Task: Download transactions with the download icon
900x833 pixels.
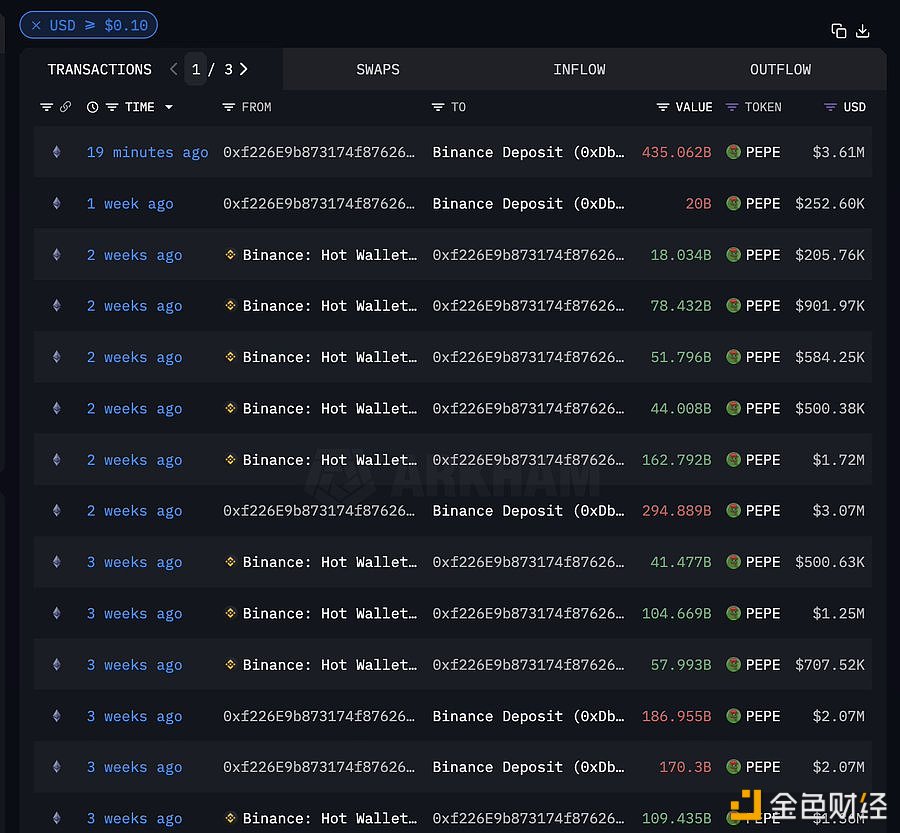Action: click(862, 31)
